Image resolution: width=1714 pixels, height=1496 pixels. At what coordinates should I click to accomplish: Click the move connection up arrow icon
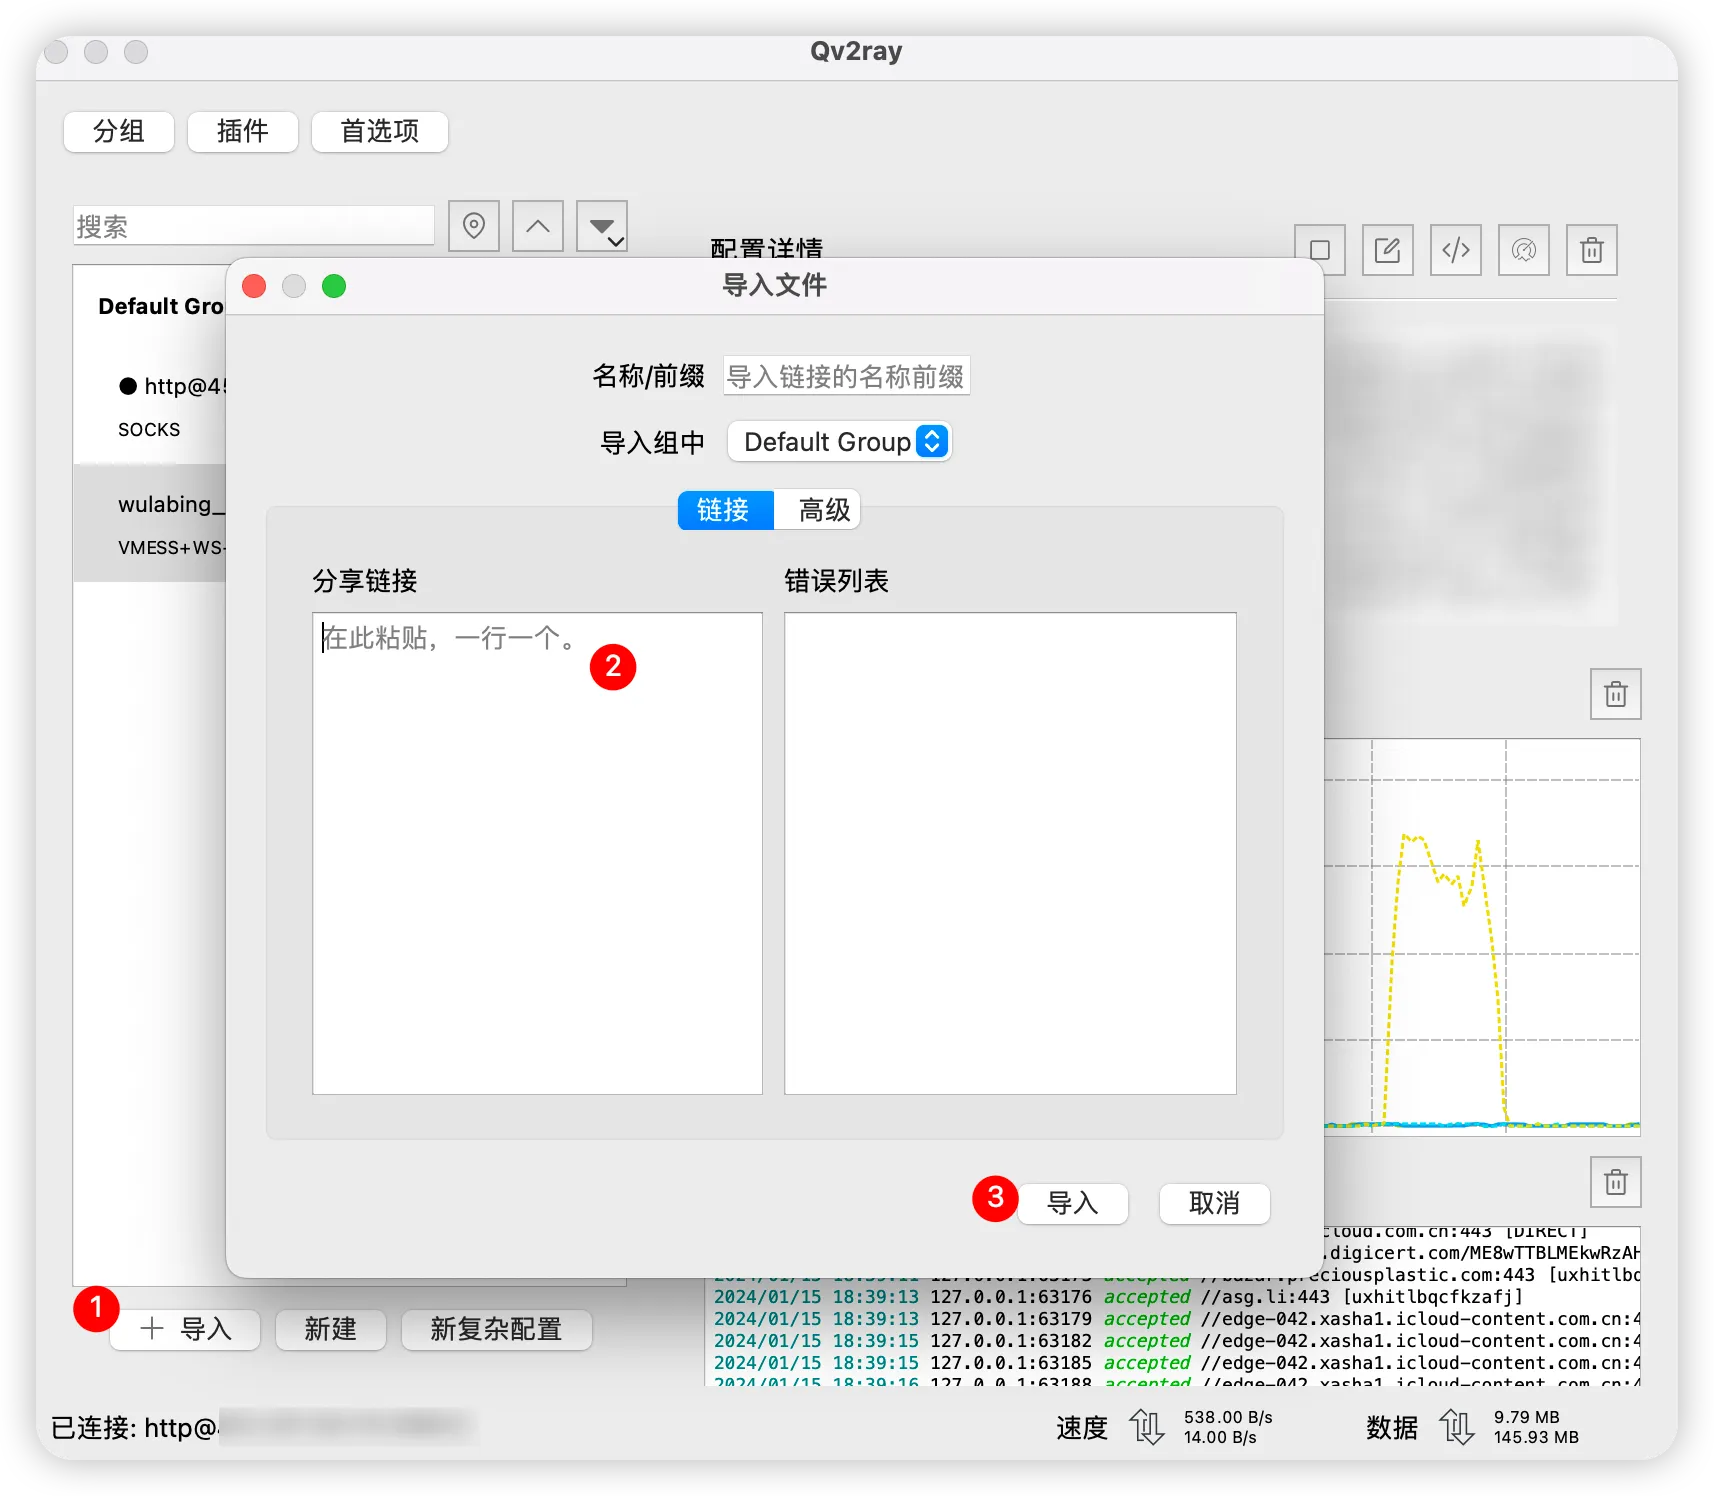tap(537, 226)
